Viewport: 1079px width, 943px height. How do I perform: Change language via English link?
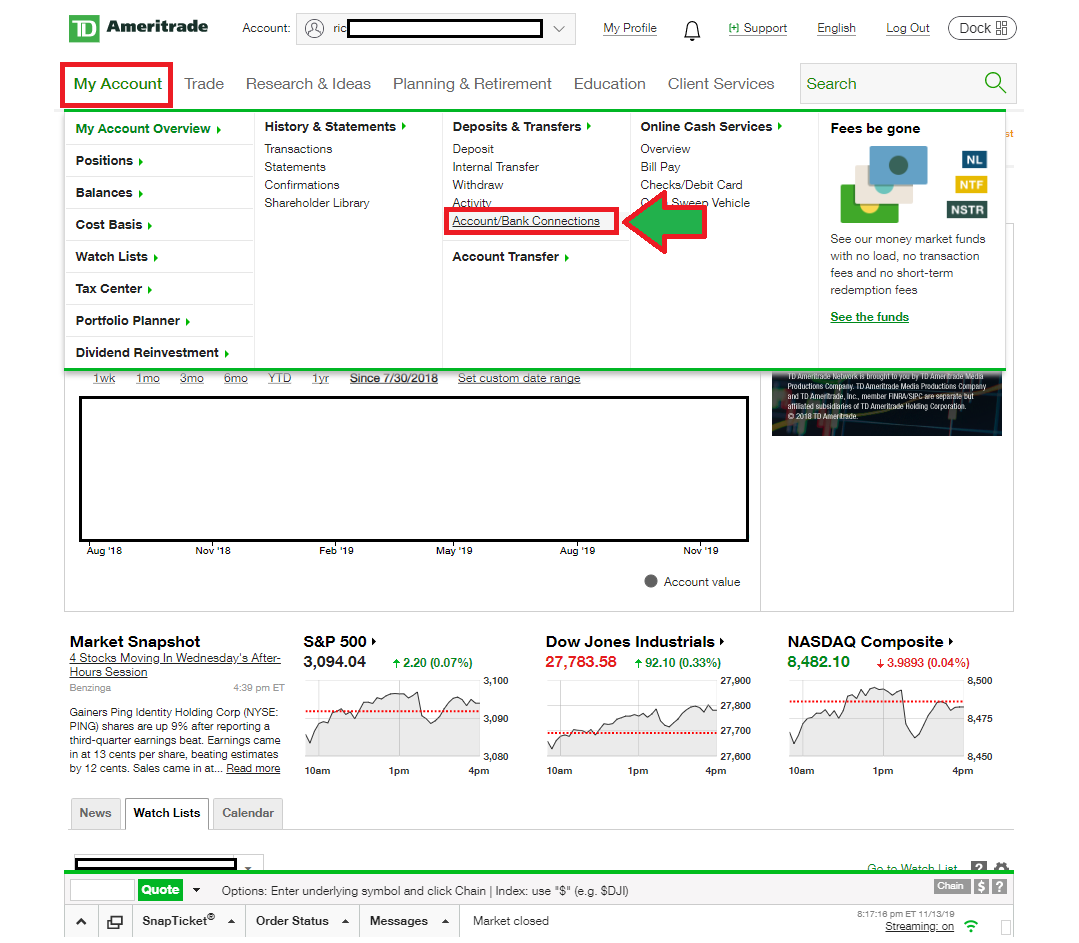click(836, 28)
